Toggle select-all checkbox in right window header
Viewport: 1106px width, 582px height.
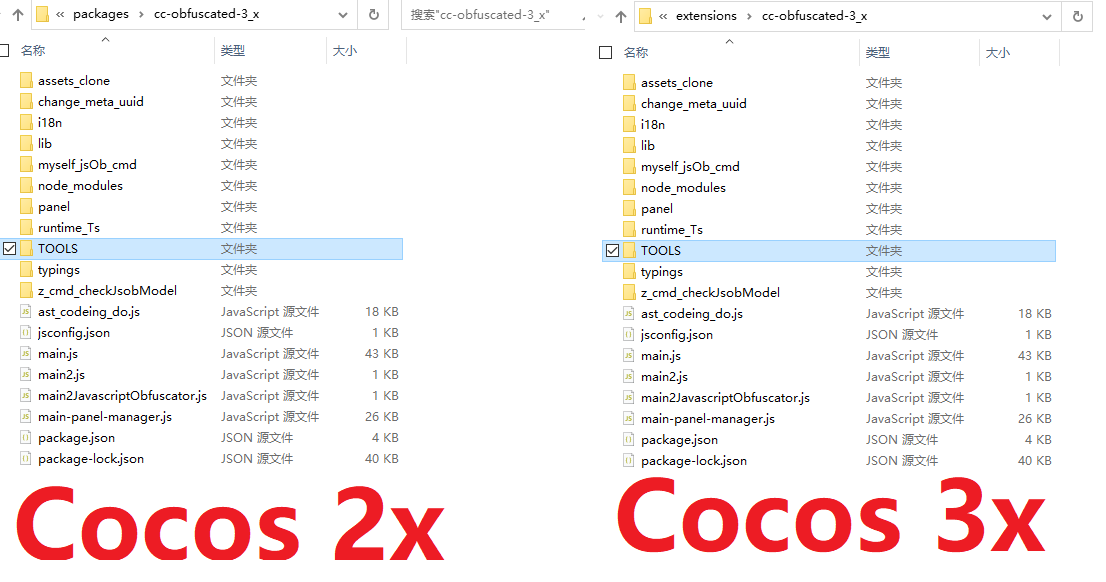(x=605, y=53)
